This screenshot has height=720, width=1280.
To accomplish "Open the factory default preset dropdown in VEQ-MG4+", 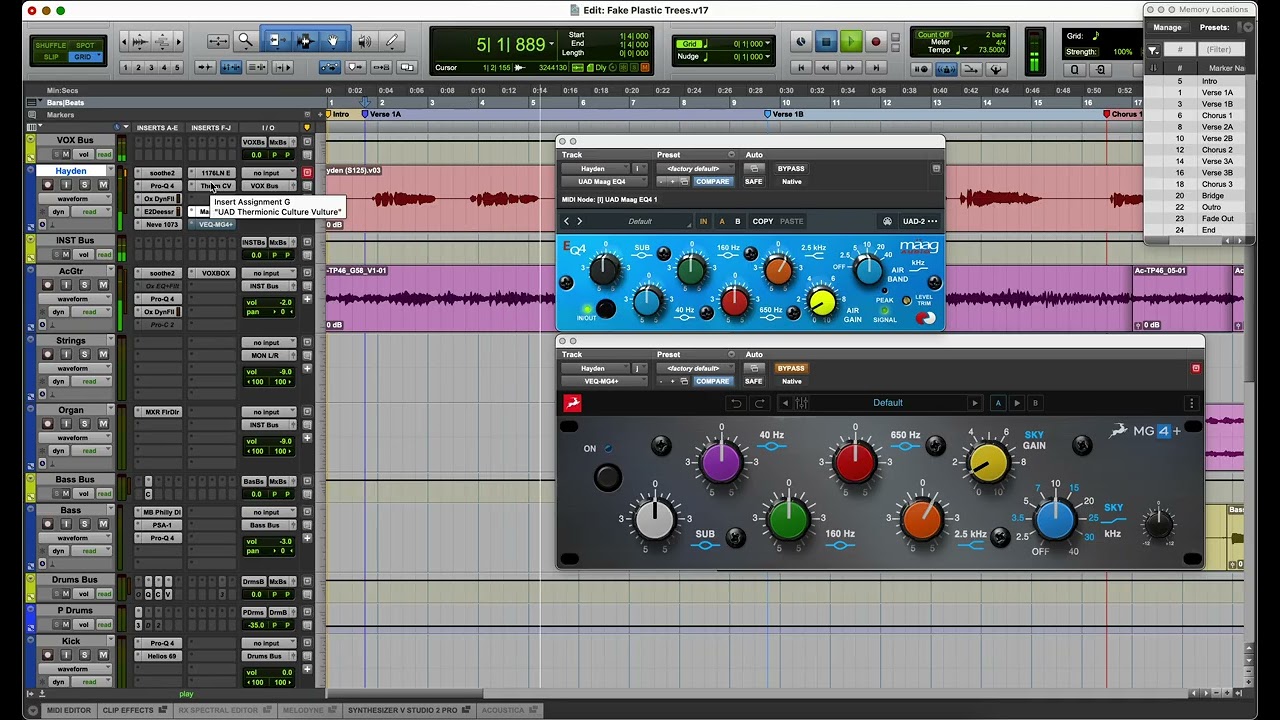I will pyautogui.click(x=694, y=368).
